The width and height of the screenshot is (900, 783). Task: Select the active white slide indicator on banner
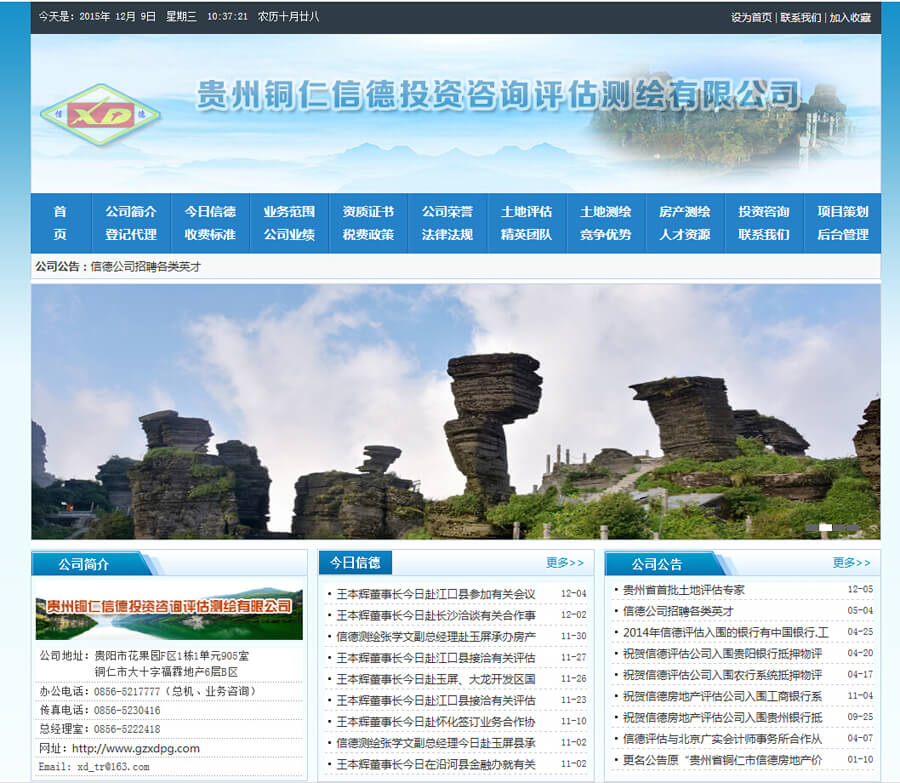826,527
